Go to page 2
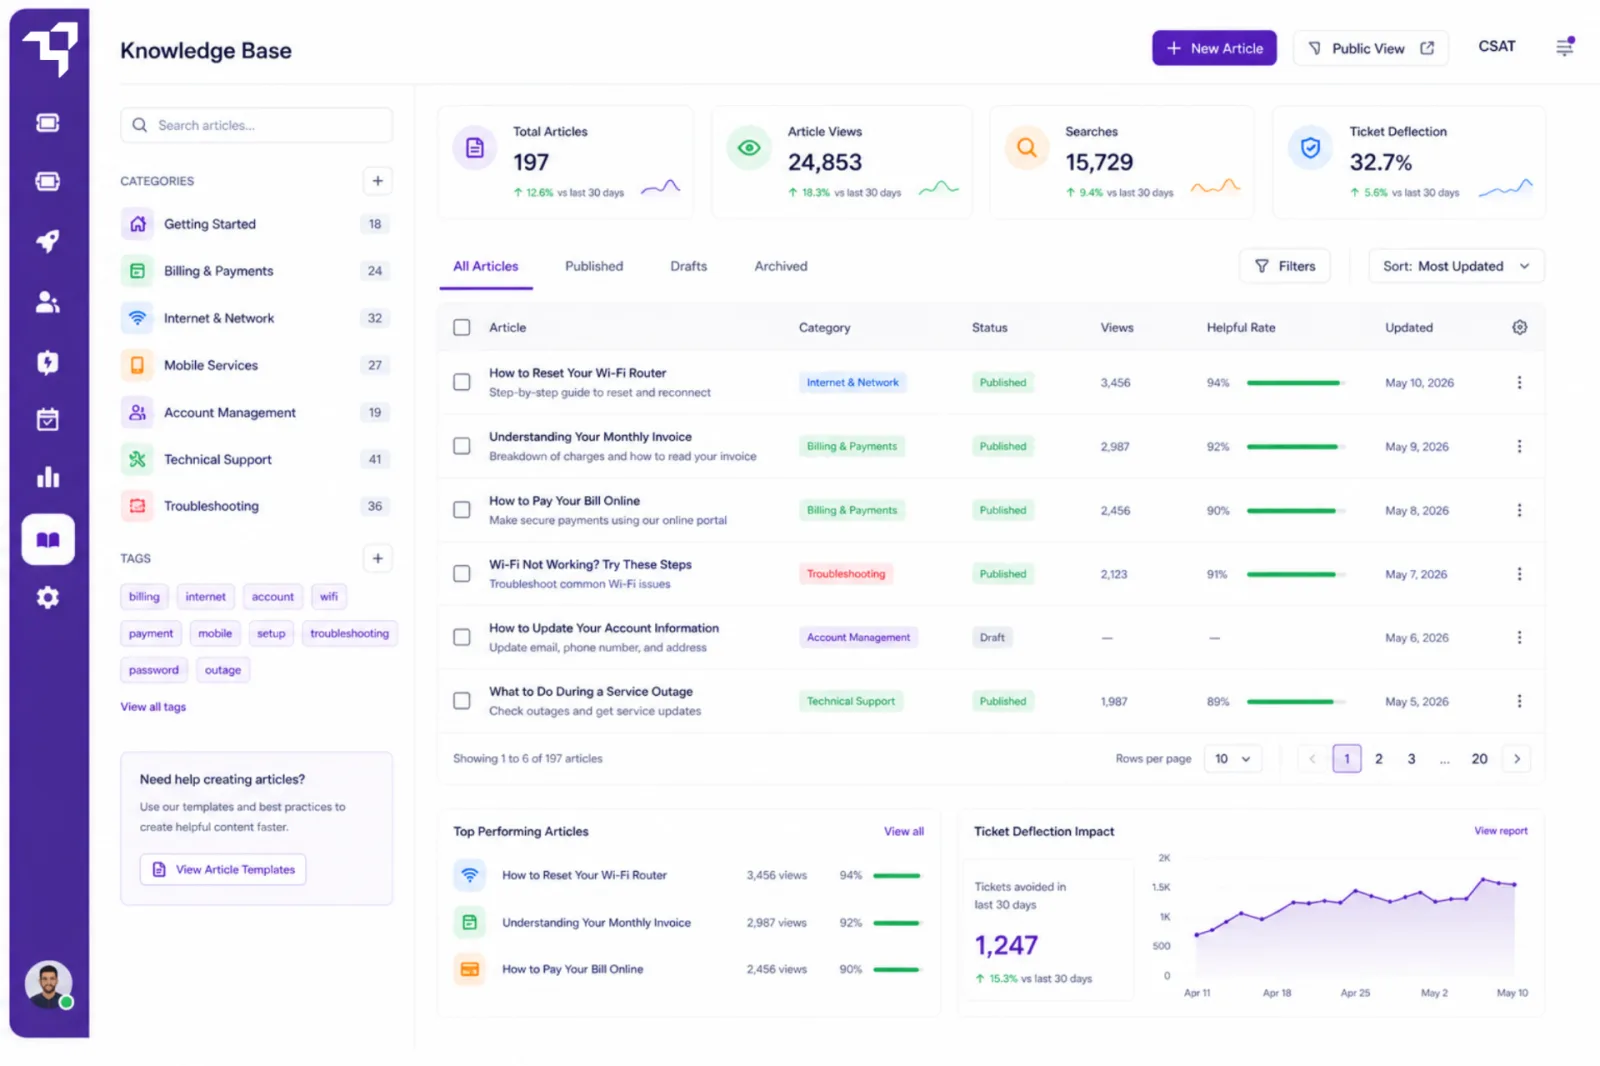Screen dimensions: 1600x1066 pyautogui.click(x=1379, y=759)
